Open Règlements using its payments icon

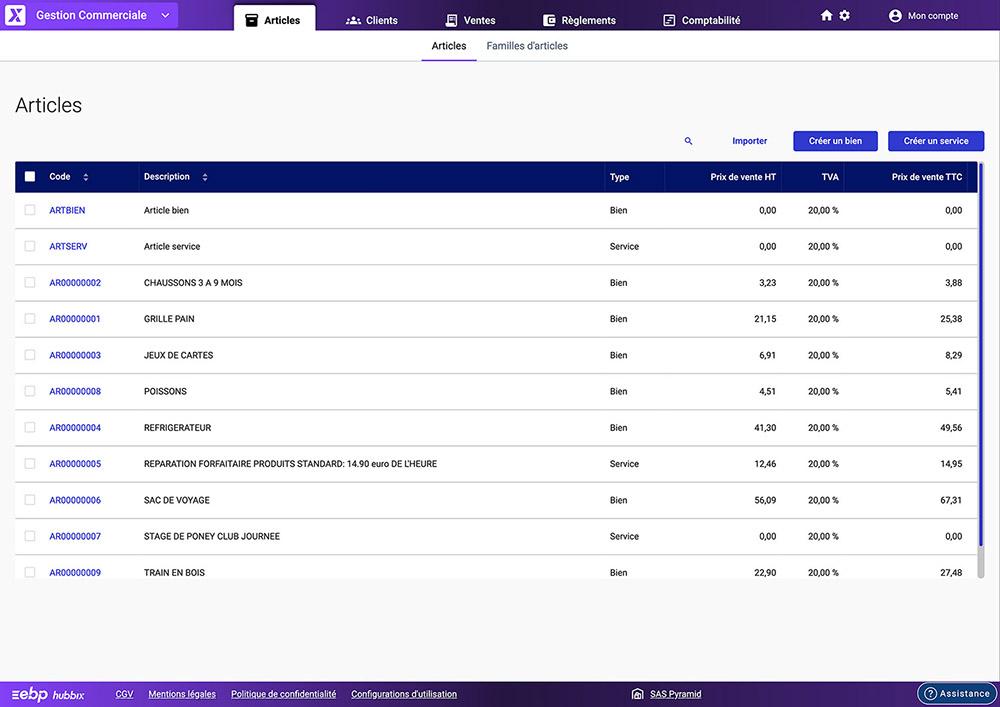[550, 19]
